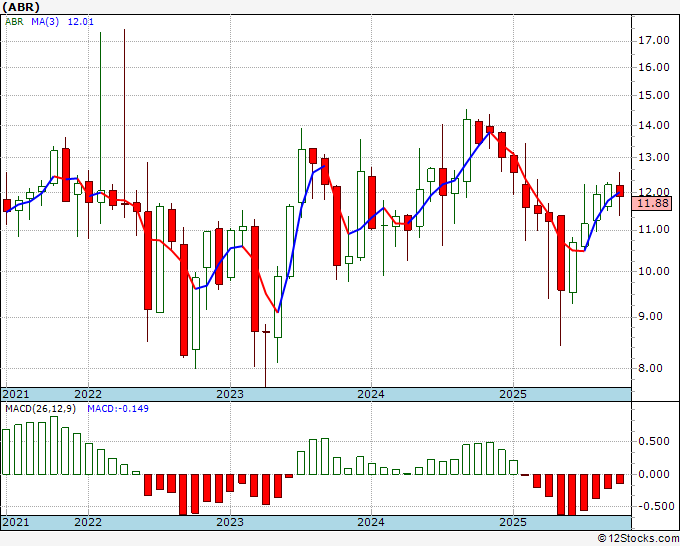Click the 12.01 moving average value

tap(81, 21)
